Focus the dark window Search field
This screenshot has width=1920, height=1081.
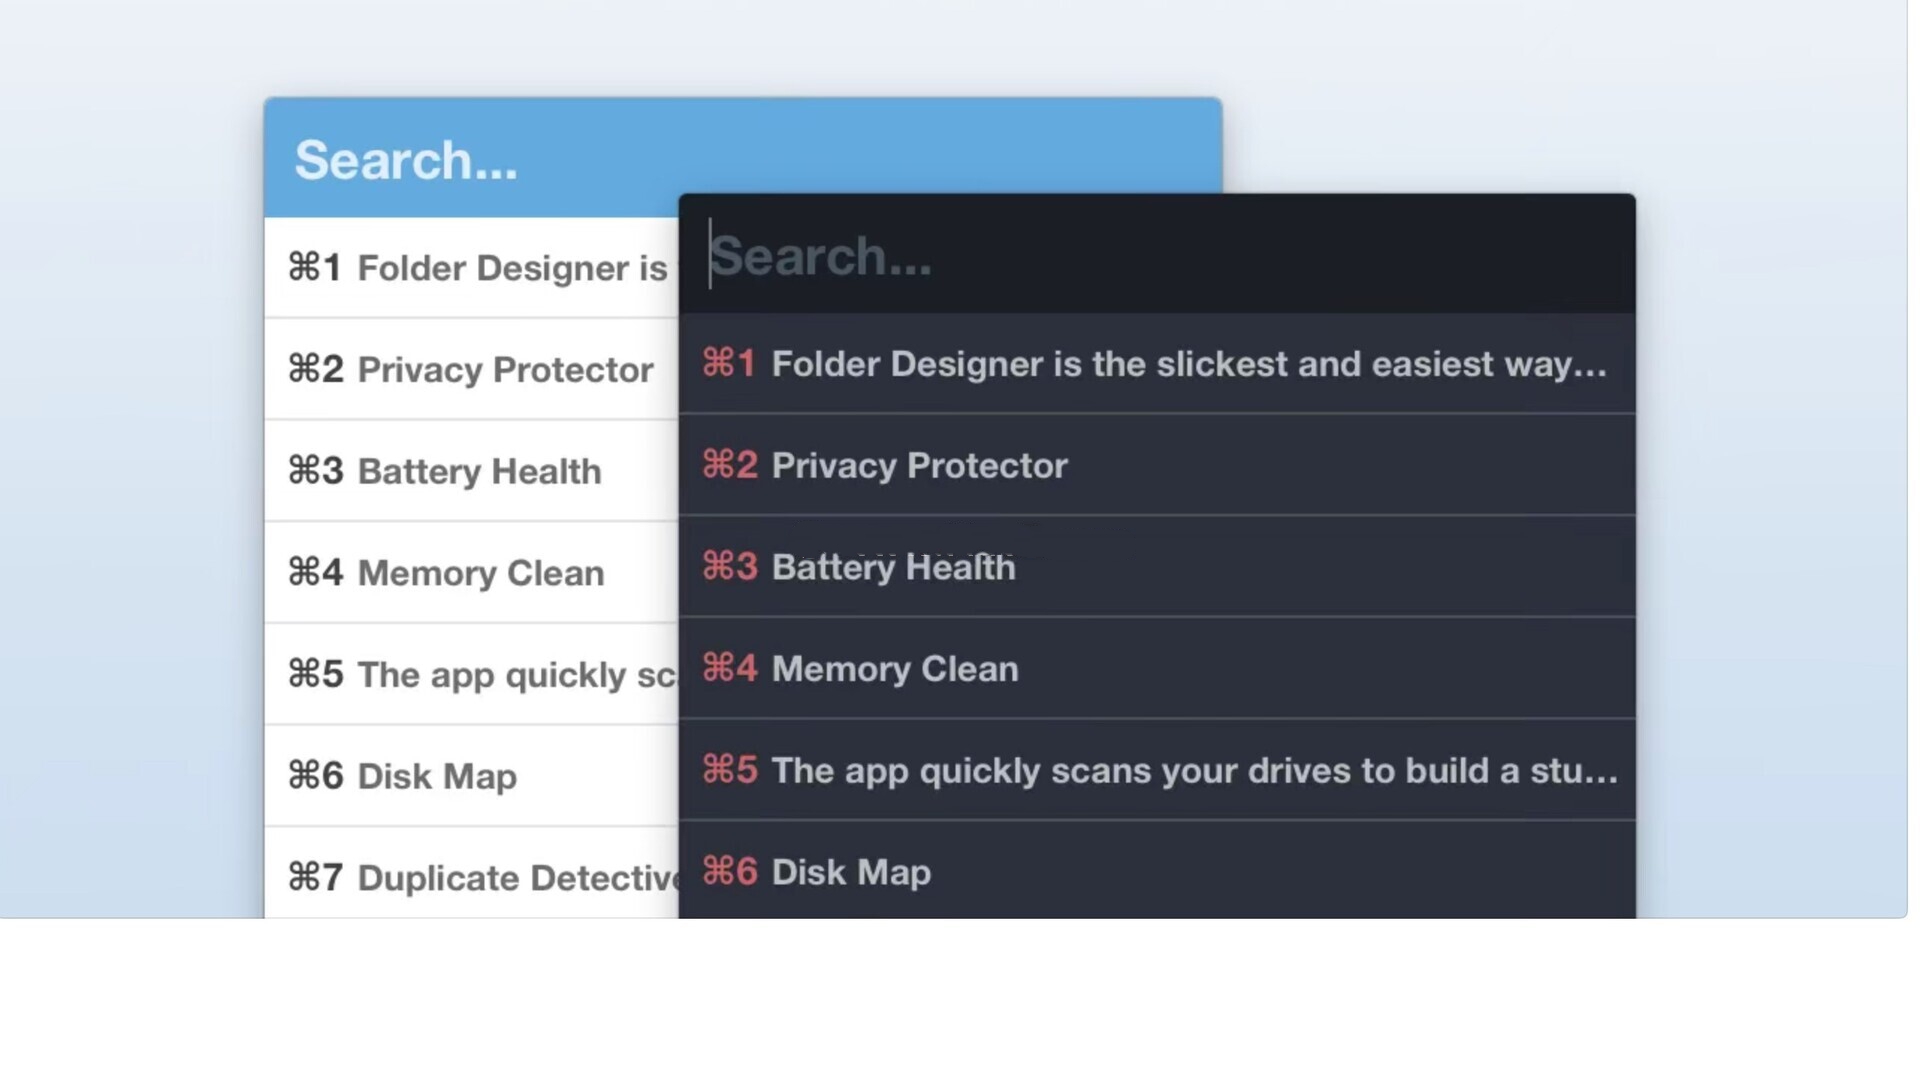1157,255
